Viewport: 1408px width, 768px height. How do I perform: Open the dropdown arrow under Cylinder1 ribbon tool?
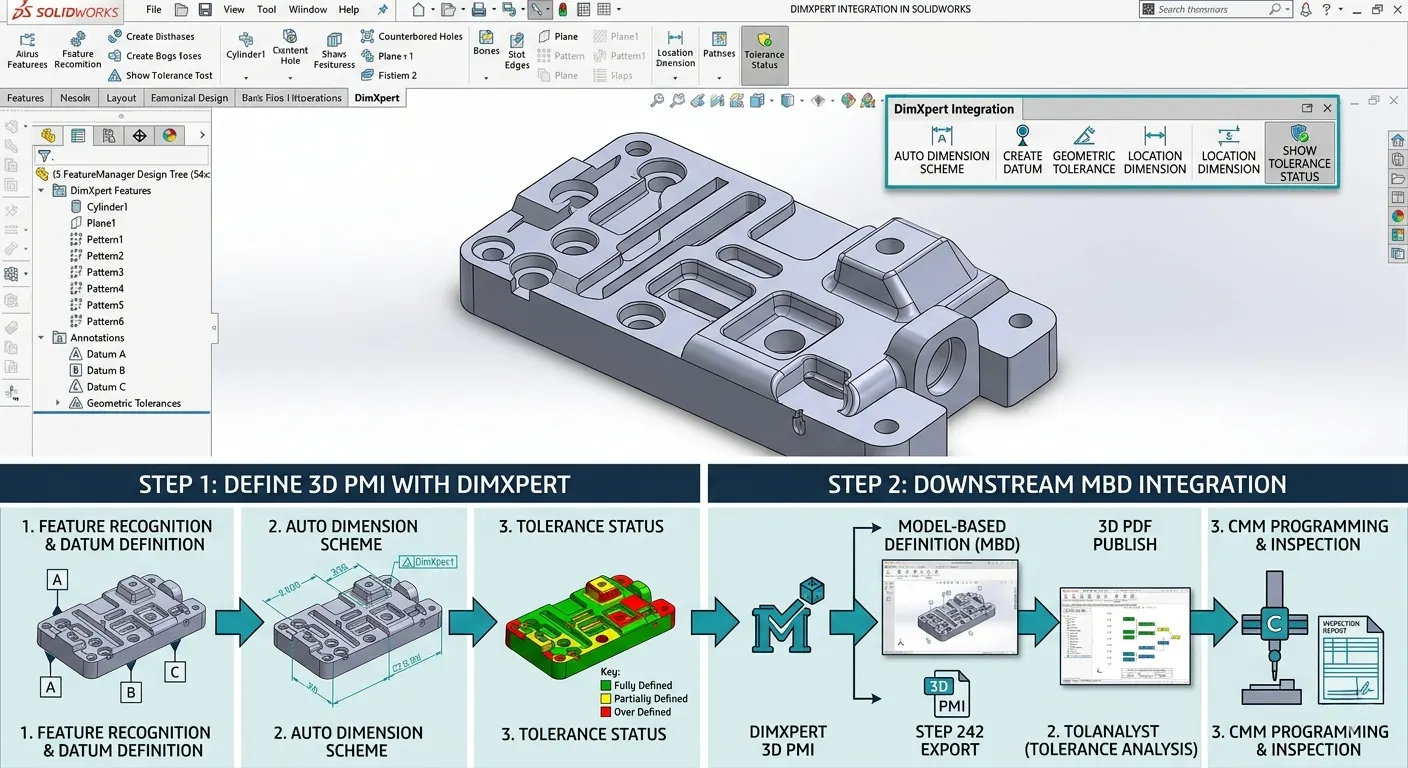(x=245, y=77)
